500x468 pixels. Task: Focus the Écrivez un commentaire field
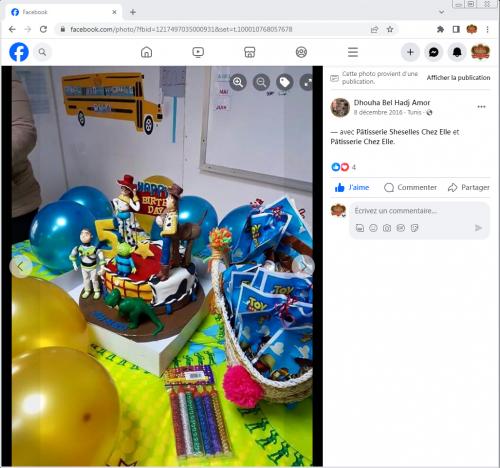pyautogui.click(x=396, y=211)
